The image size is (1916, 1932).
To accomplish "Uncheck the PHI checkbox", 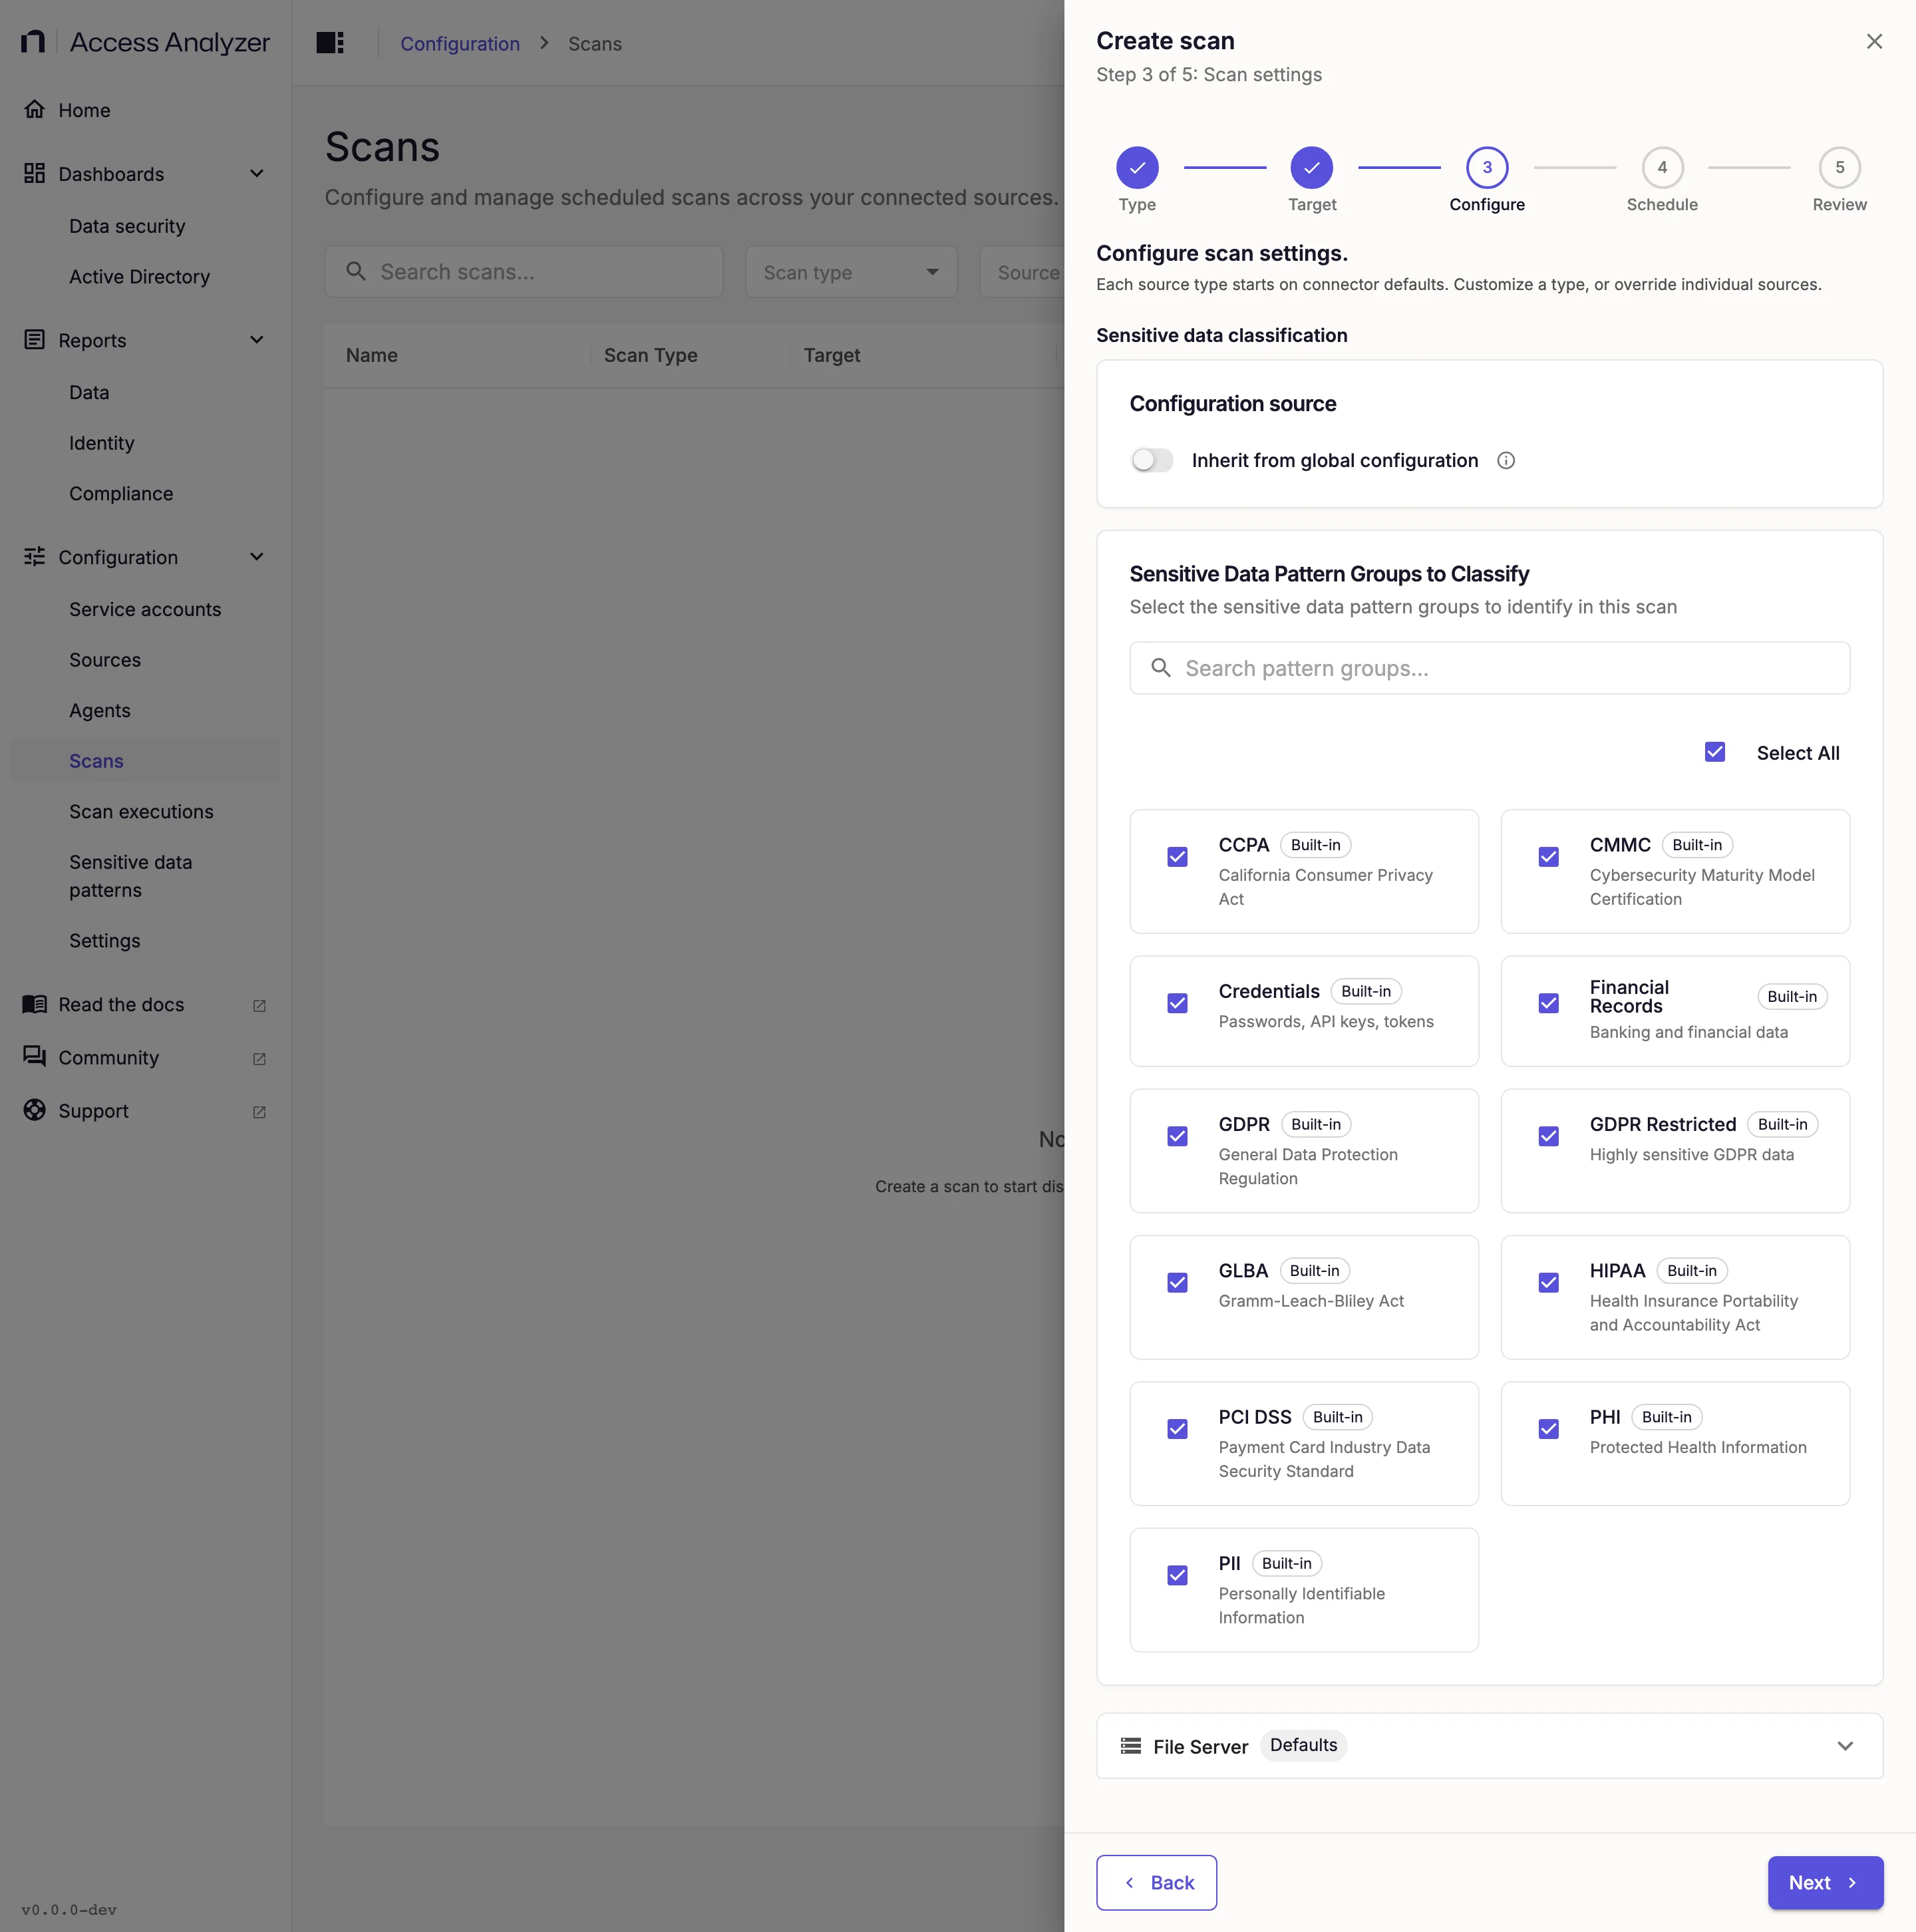I will (1548, 1429).
